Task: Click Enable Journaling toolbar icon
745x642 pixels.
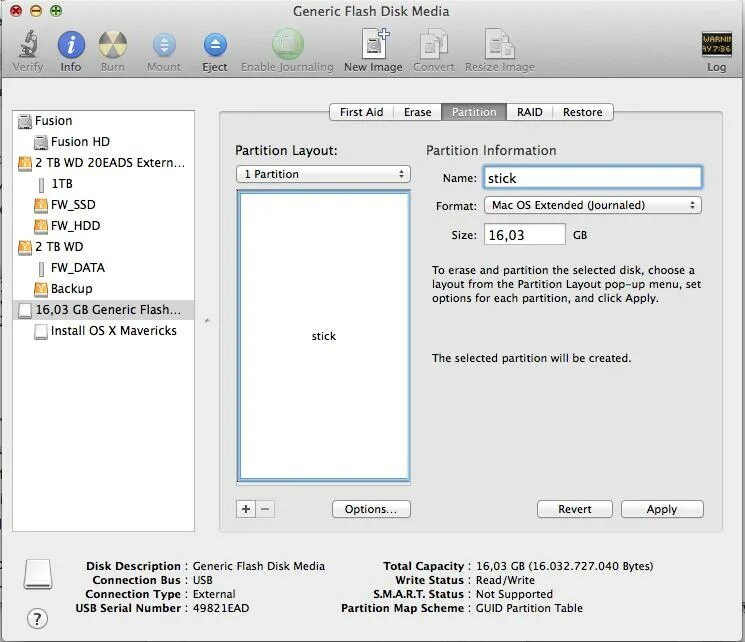Action: point(287,44)
